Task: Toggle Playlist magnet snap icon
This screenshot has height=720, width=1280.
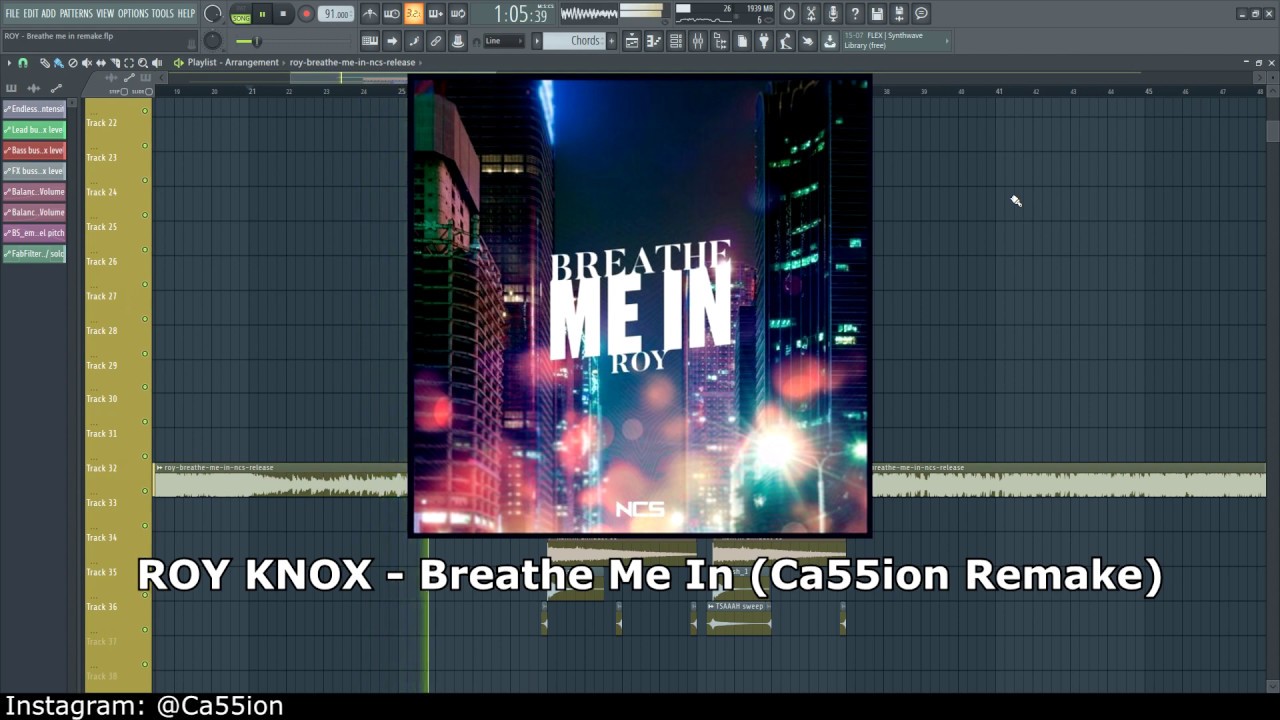Action: tap(23, 63)
